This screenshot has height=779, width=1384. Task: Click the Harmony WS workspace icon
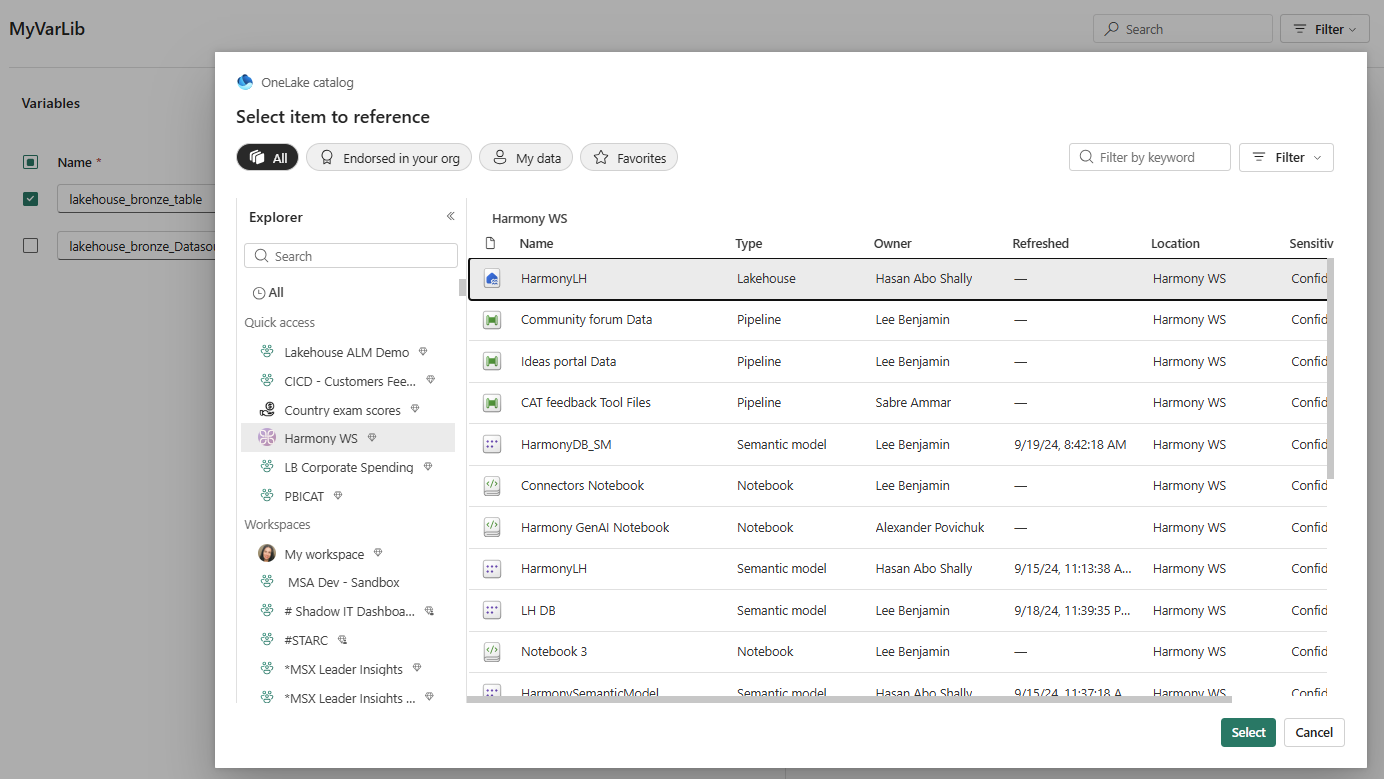tap(267, 438)
